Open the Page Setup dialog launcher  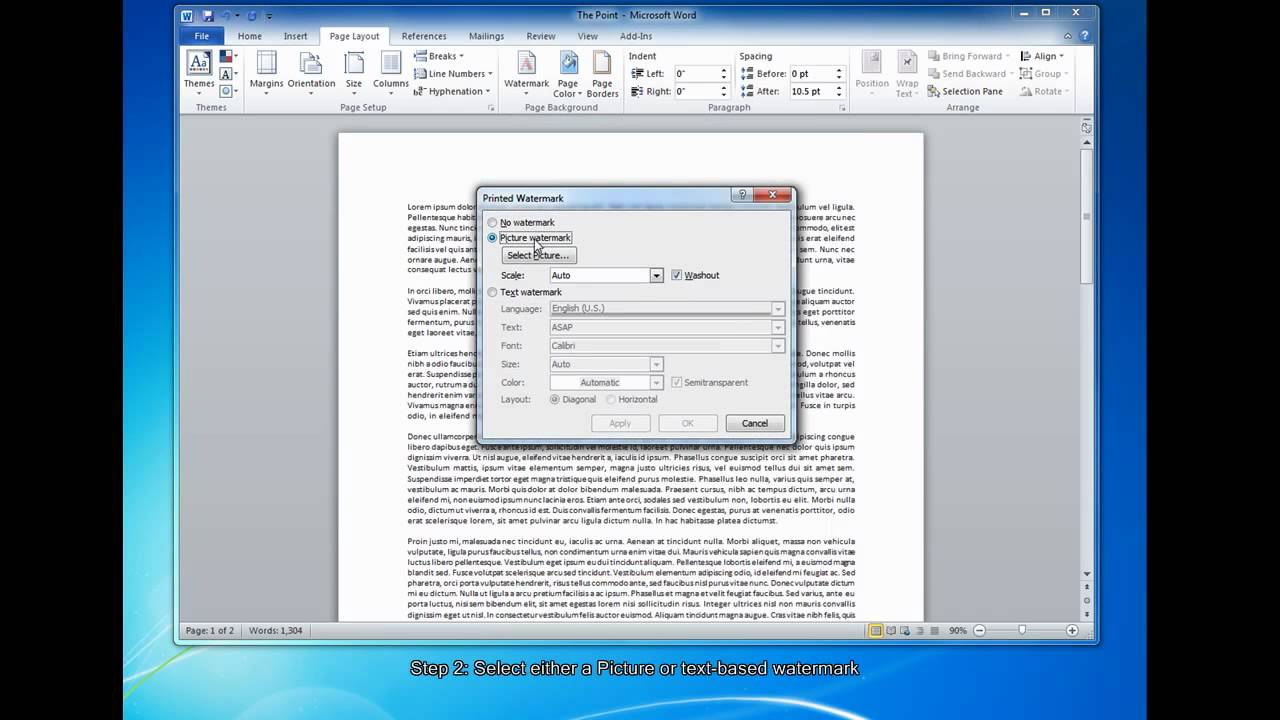[490, 107]
